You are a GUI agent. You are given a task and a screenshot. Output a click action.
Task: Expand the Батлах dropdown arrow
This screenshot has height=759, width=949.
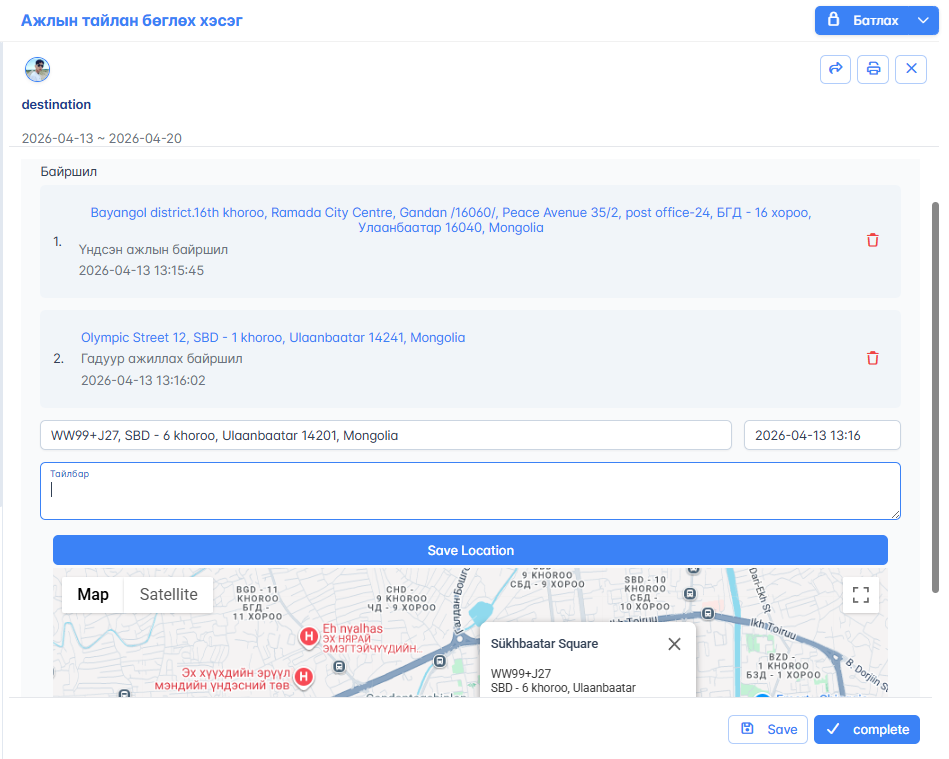[x=924, y=21]
